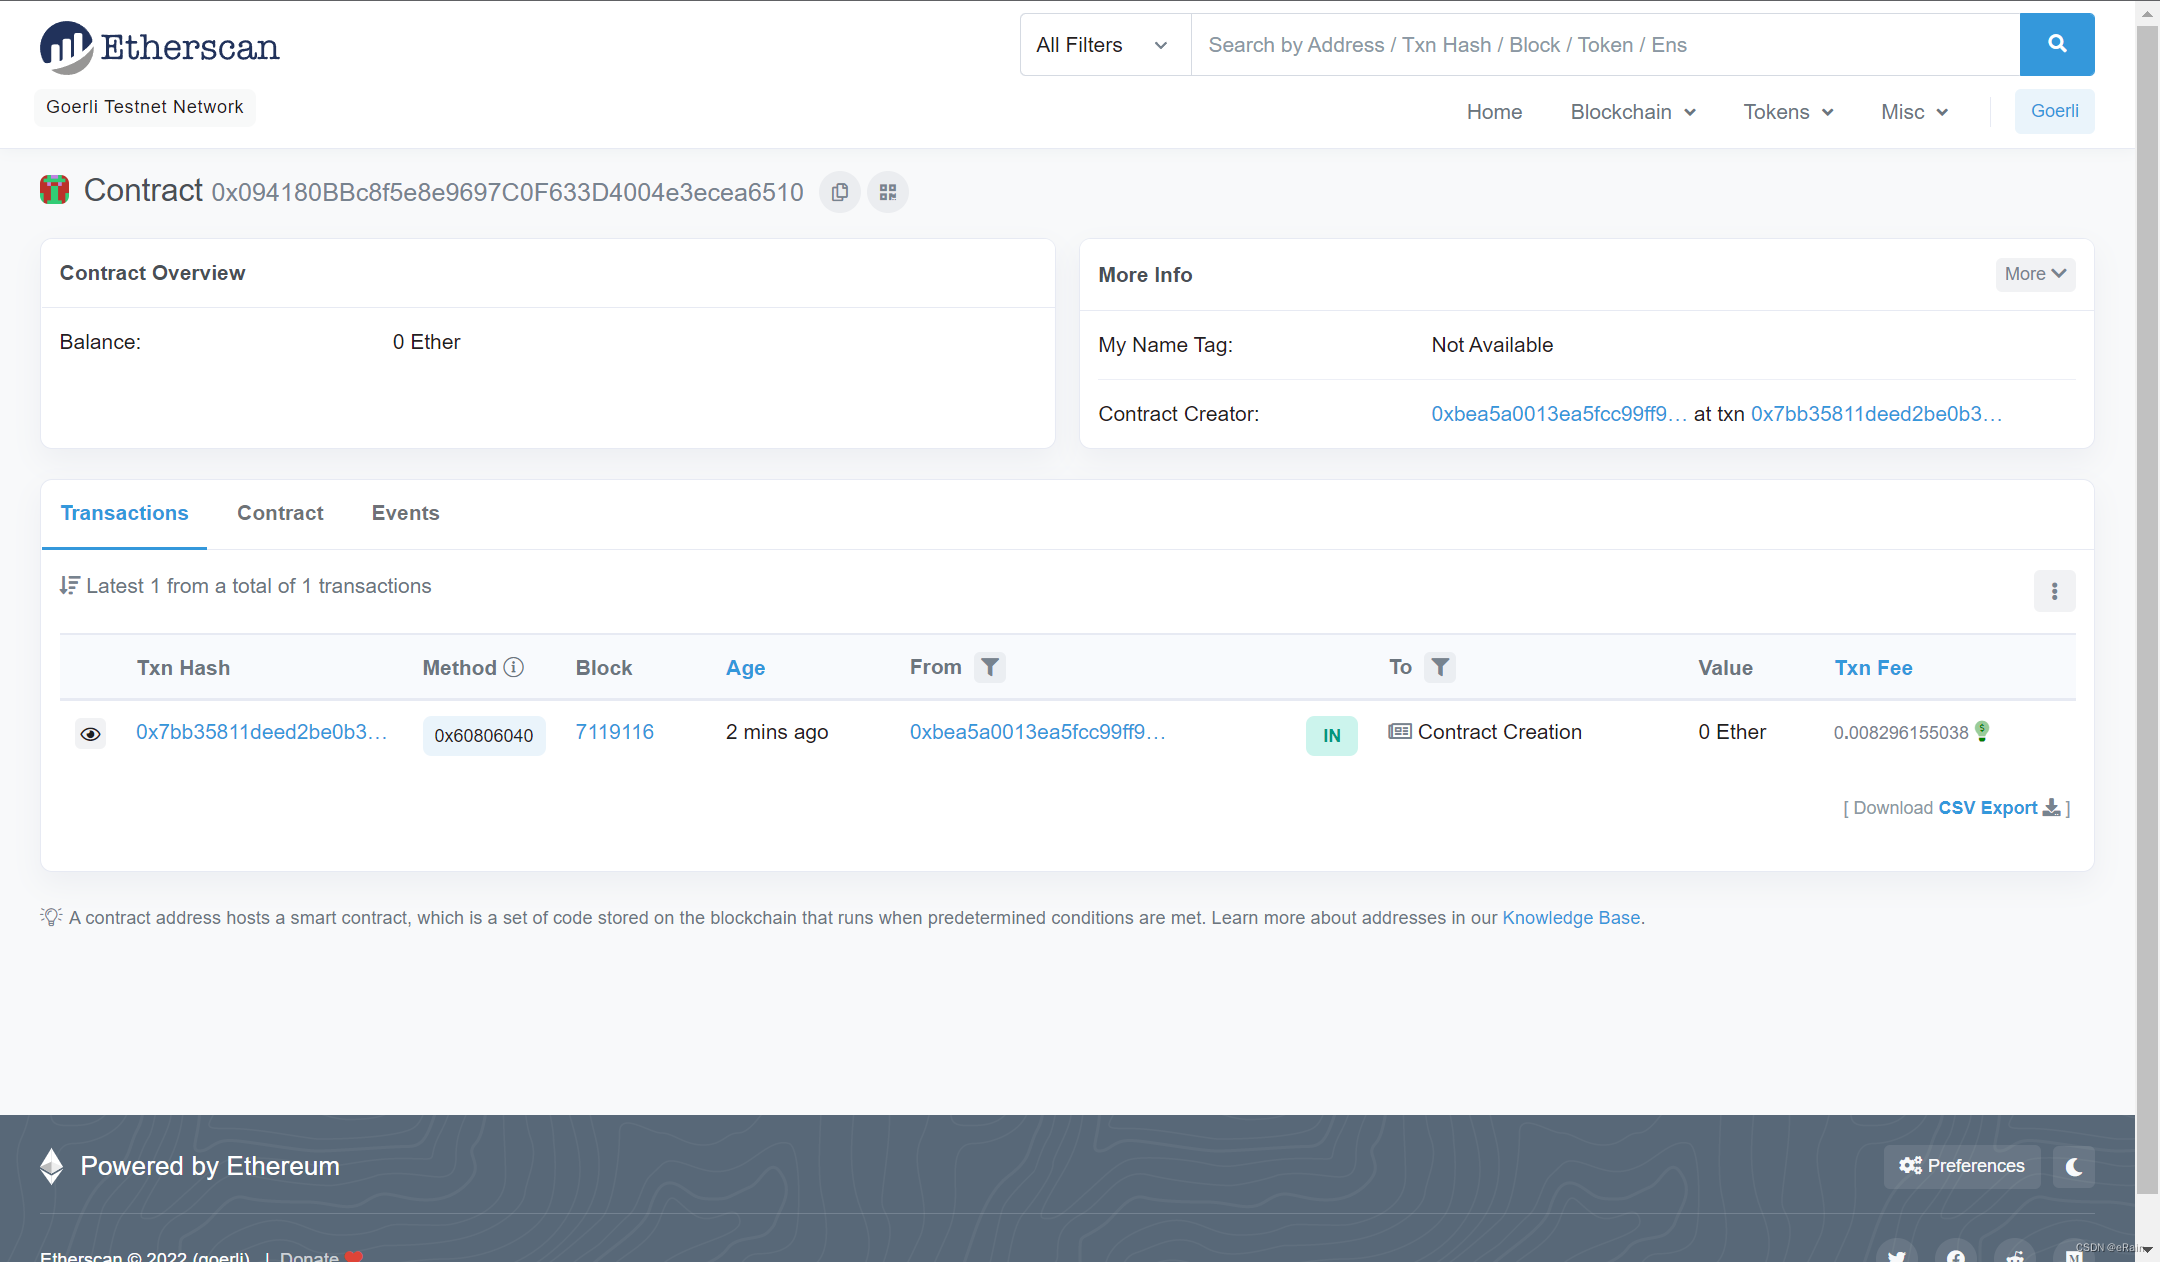
Task: Click the Contract Creation document icon
Action: (x=1400, y=732)
